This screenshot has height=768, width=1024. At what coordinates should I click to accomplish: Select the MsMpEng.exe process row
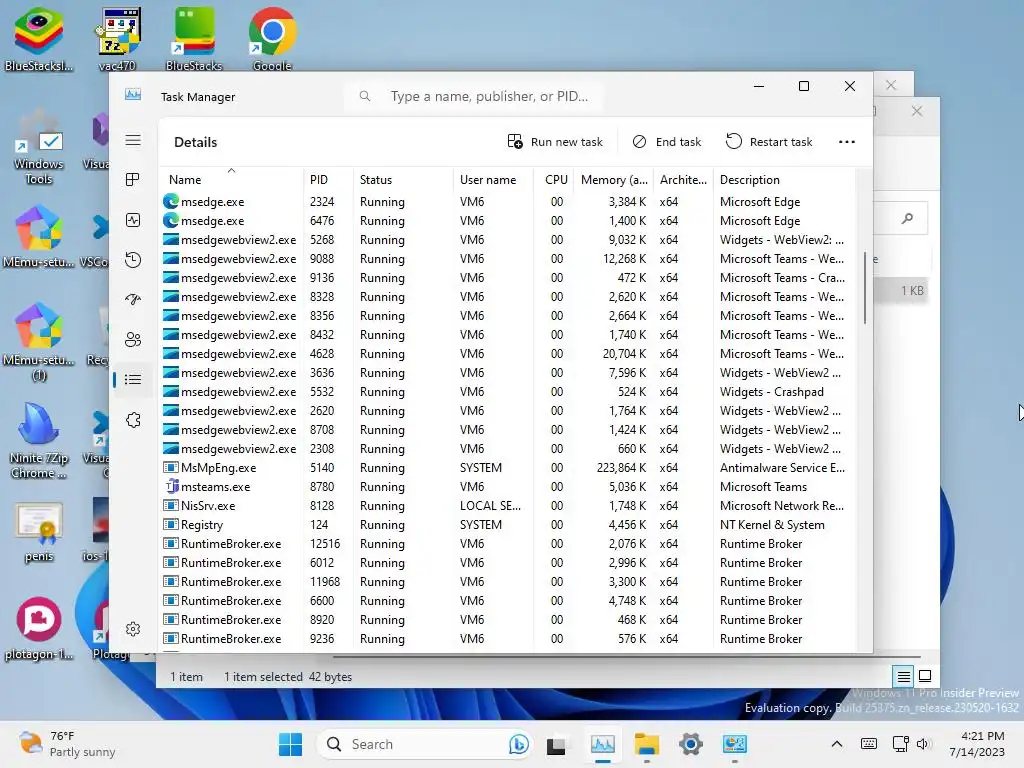(x=507, y=468)
